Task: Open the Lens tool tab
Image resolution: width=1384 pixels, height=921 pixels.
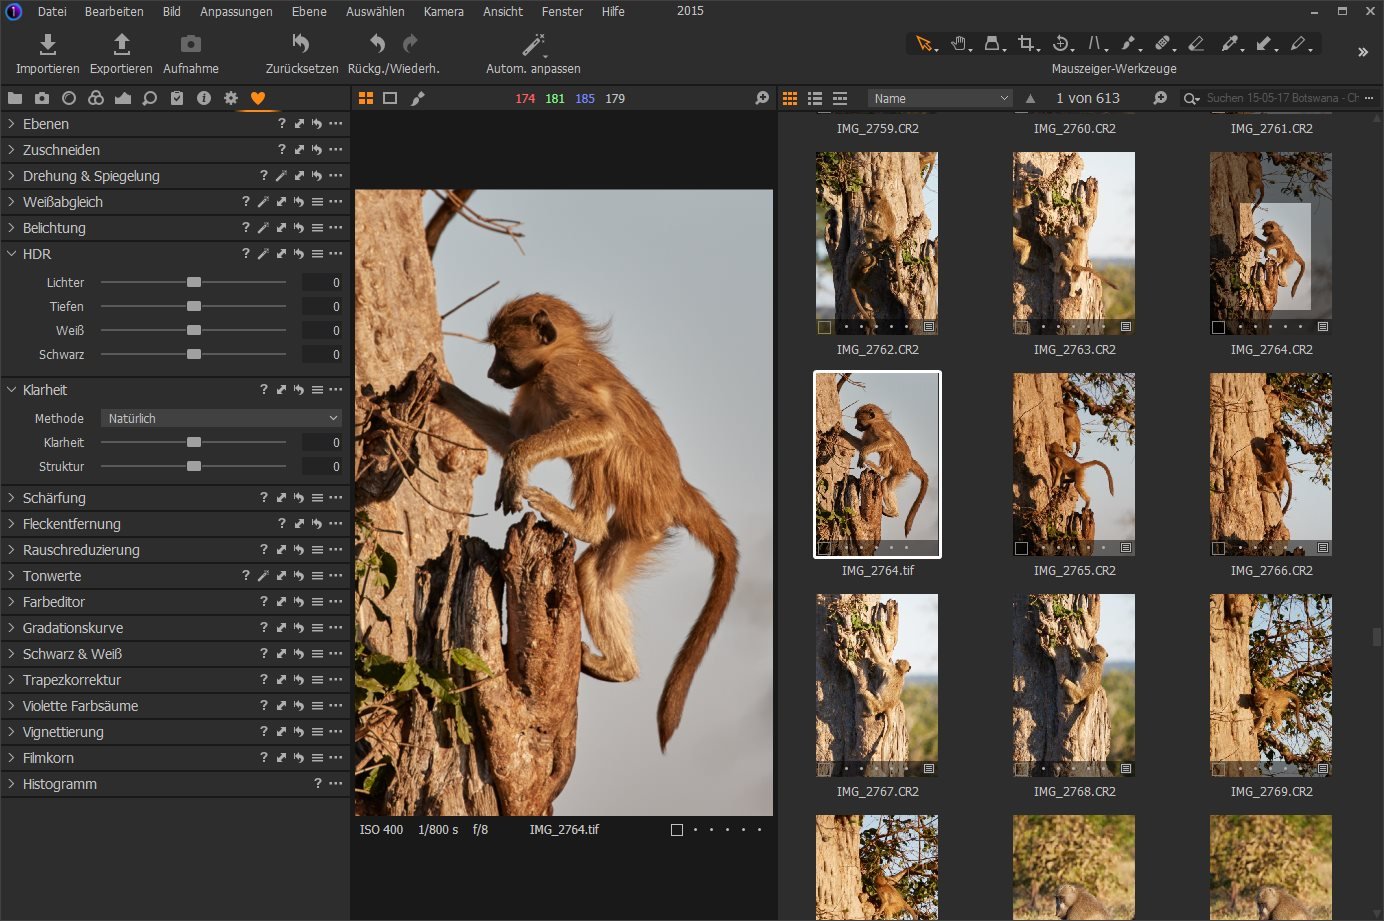Action: pyautogui.click(x=69, y=98)
